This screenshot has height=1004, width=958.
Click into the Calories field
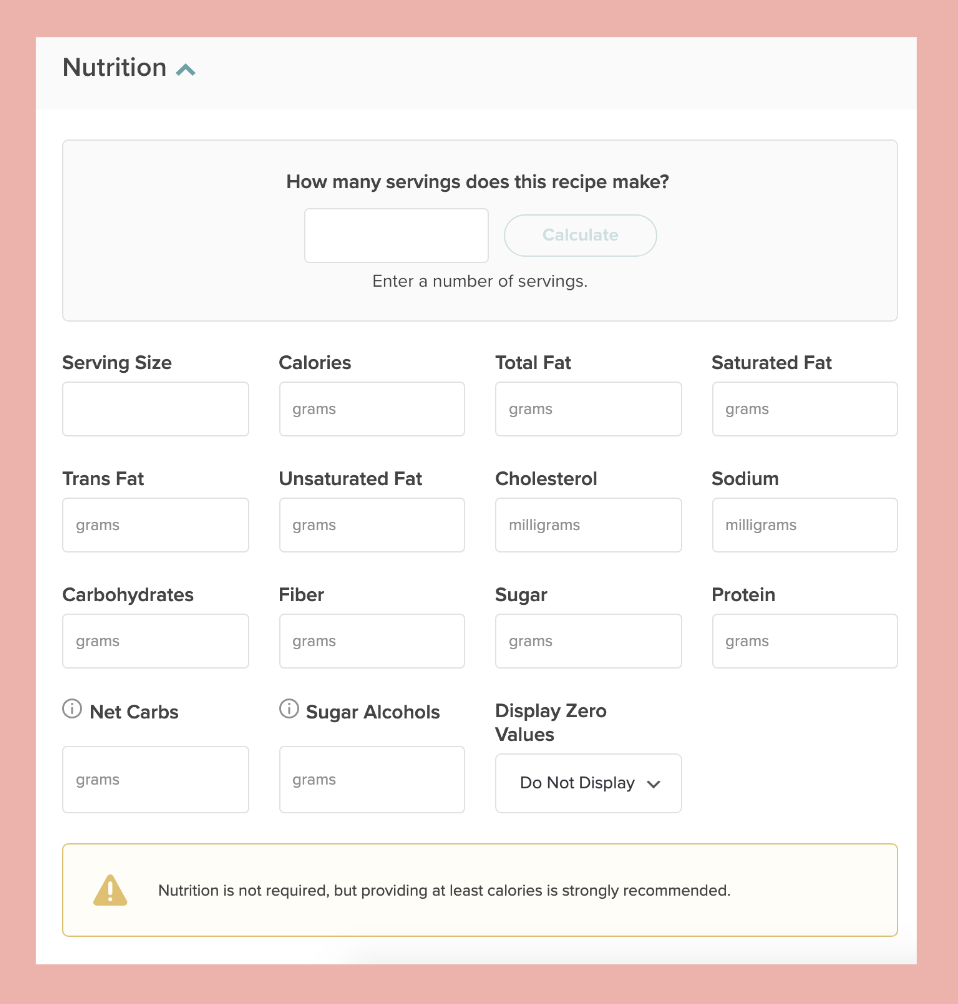click(x=371, y=409)
